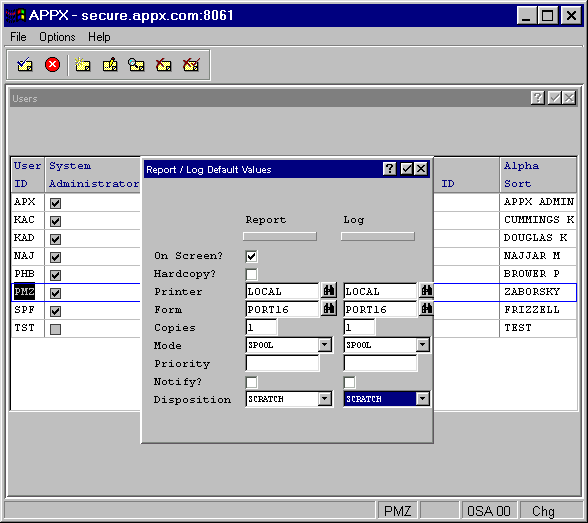Click the APPX application icon in title bar

[15, 15]
